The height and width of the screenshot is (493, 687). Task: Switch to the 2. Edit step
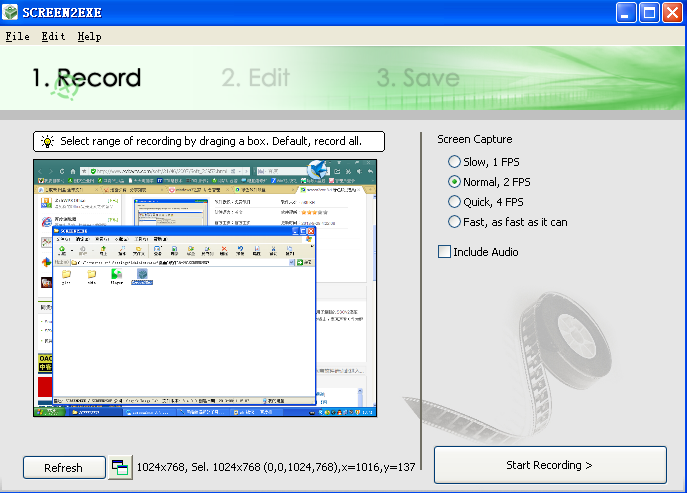[x=256, y=78]
